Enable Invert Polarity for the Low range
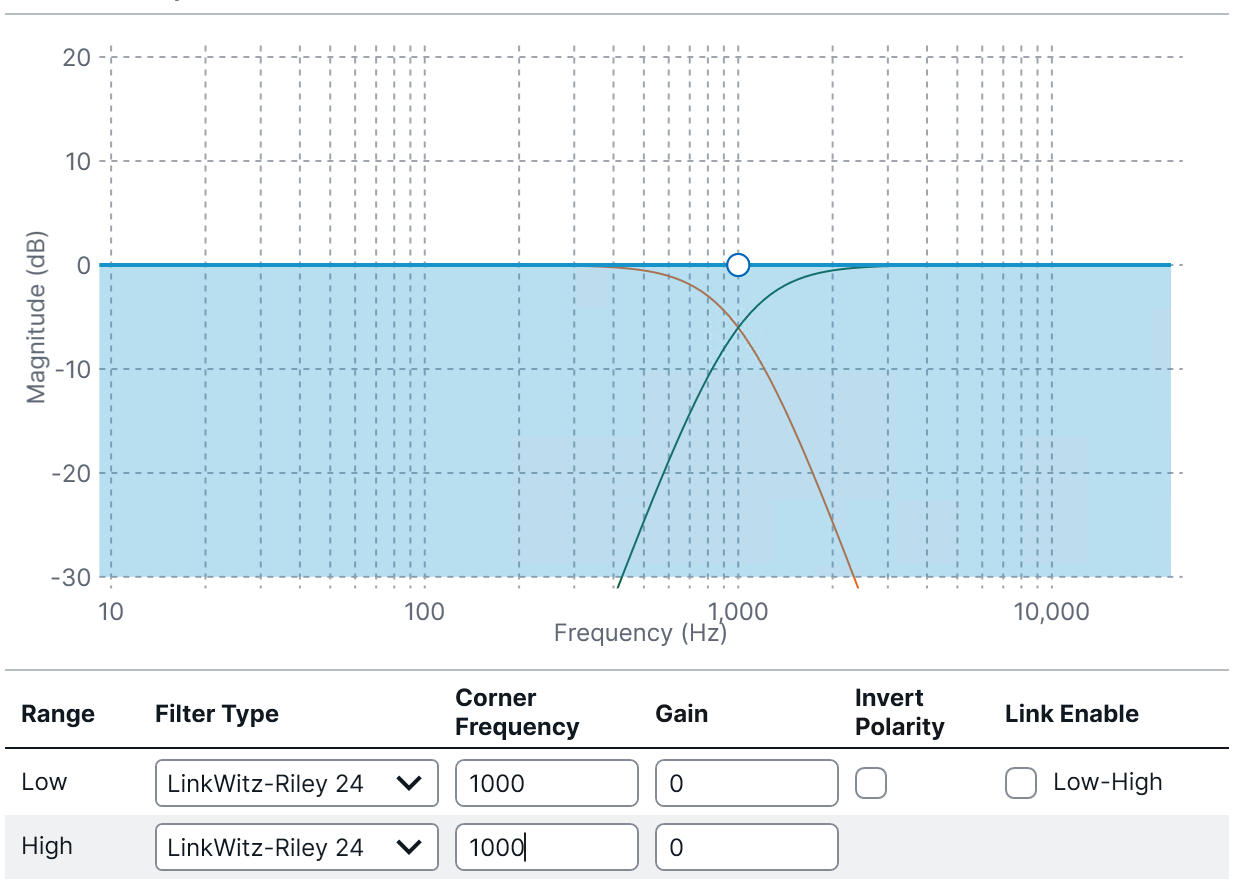Viewport: 1236px width, 890px height. [871, 783]
